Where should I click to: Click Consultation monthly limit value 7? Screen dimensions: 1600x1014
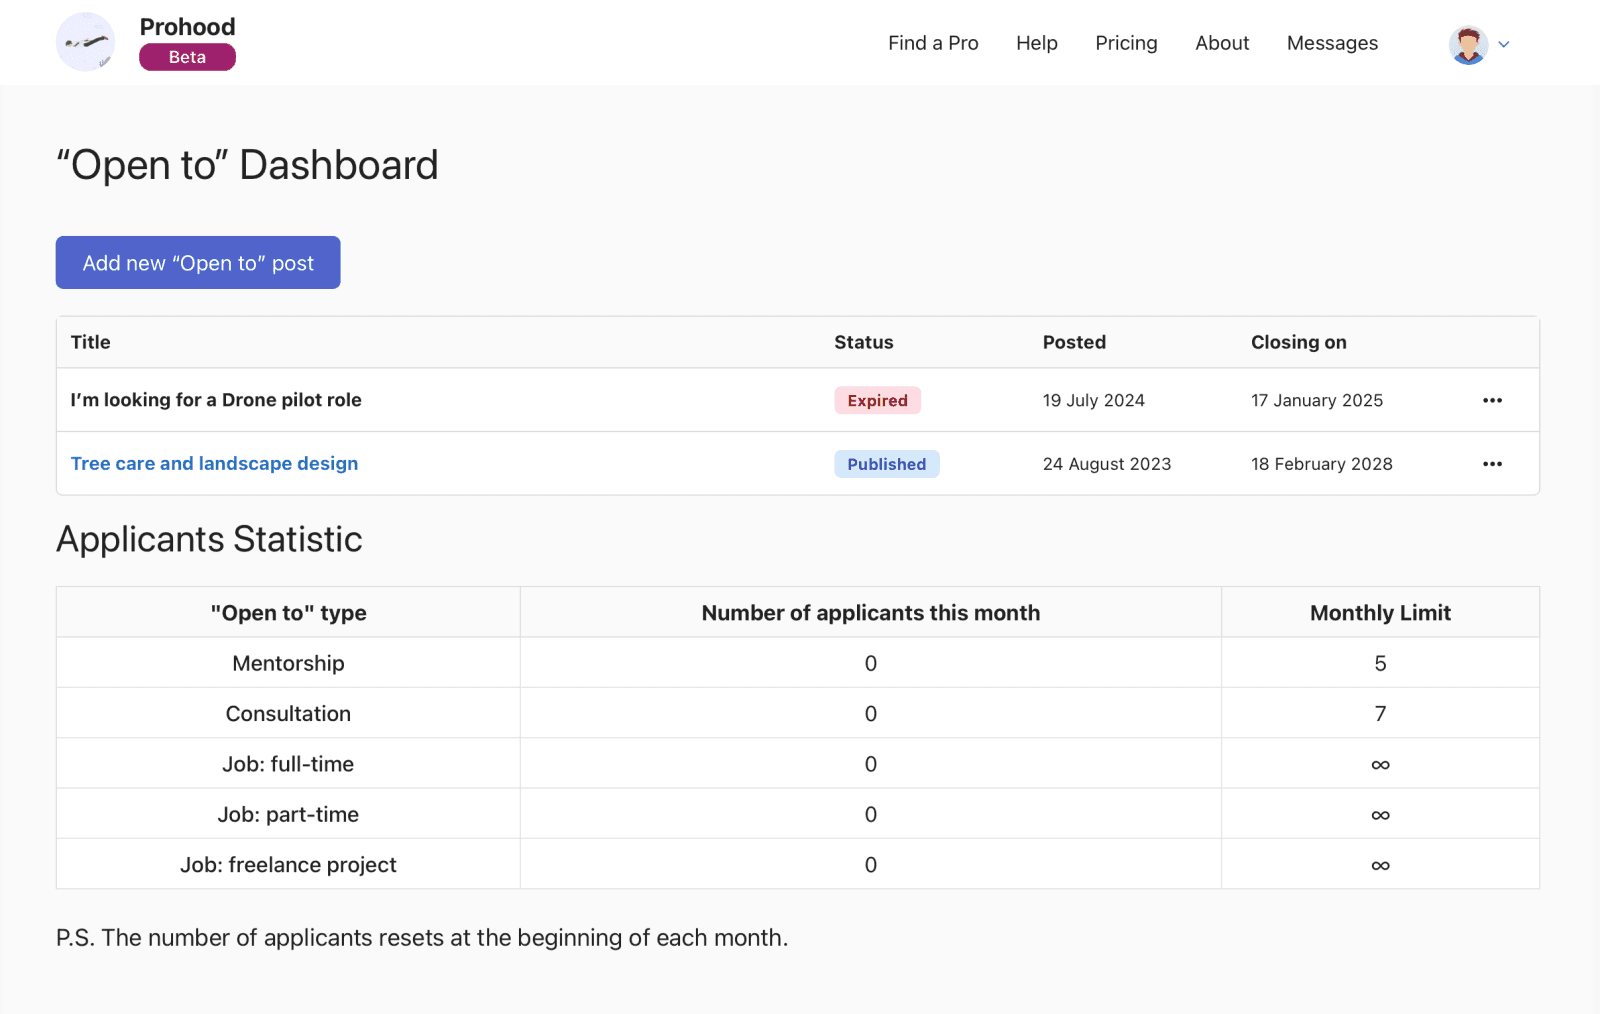point(1380,713)
